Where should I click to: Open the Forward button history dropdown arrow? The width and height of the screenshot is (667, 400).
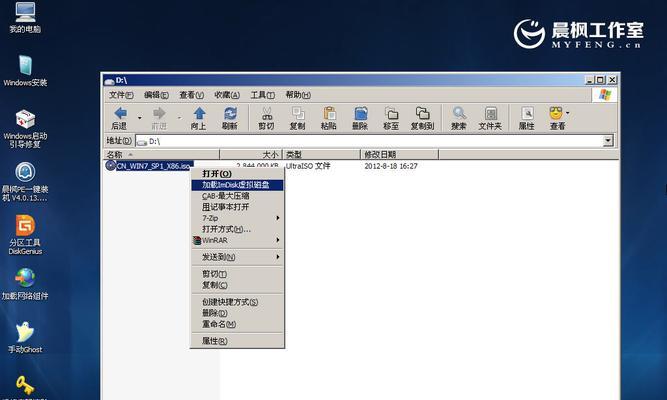(179, 117)
